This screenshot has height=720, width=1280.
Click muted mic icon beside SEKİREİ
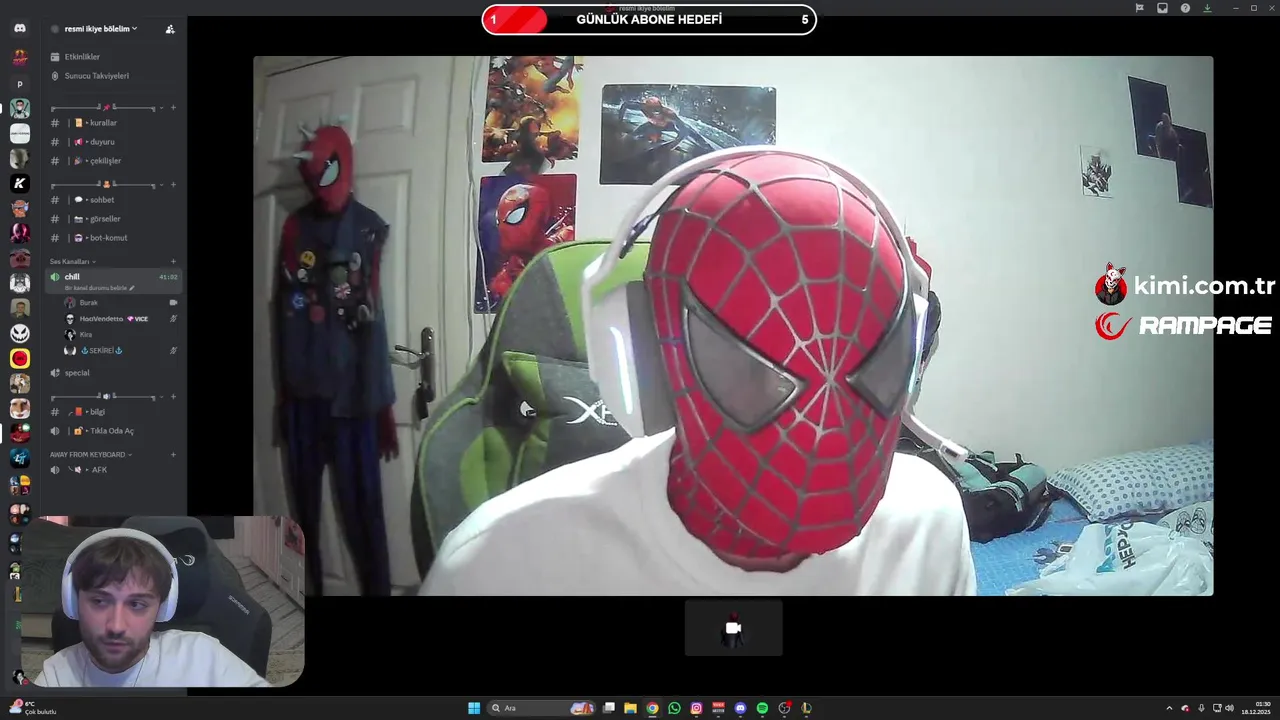pos(173,350)
